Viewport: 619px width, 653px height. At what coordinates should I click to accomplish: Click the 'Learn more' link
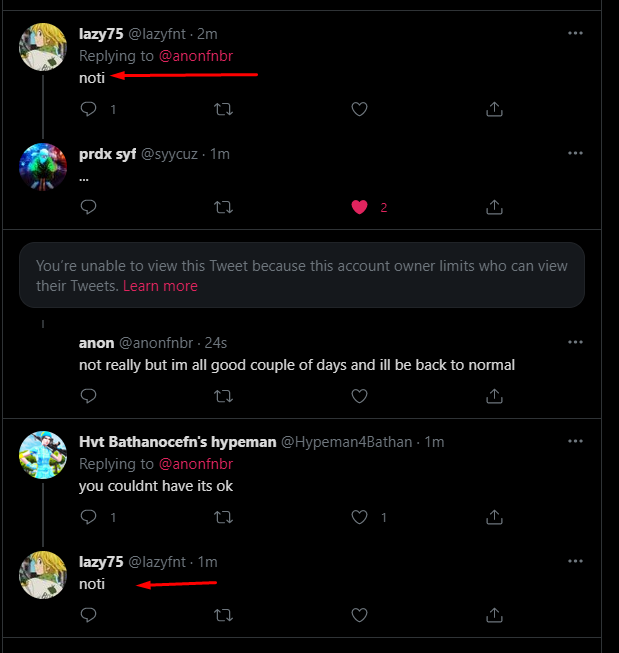click(160, 286)
